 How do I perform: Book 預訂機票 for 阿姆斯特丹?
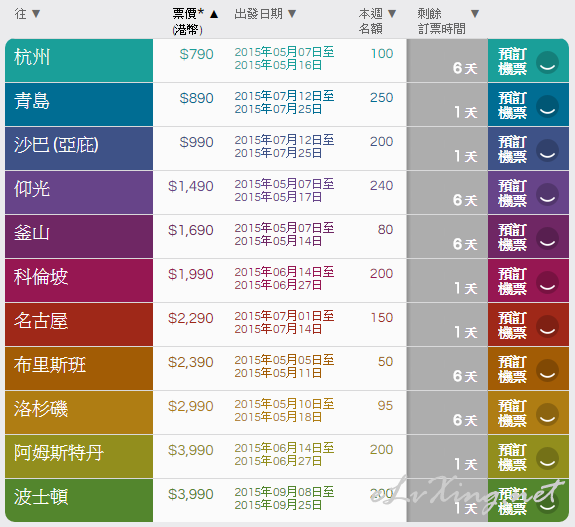[528, 457]
